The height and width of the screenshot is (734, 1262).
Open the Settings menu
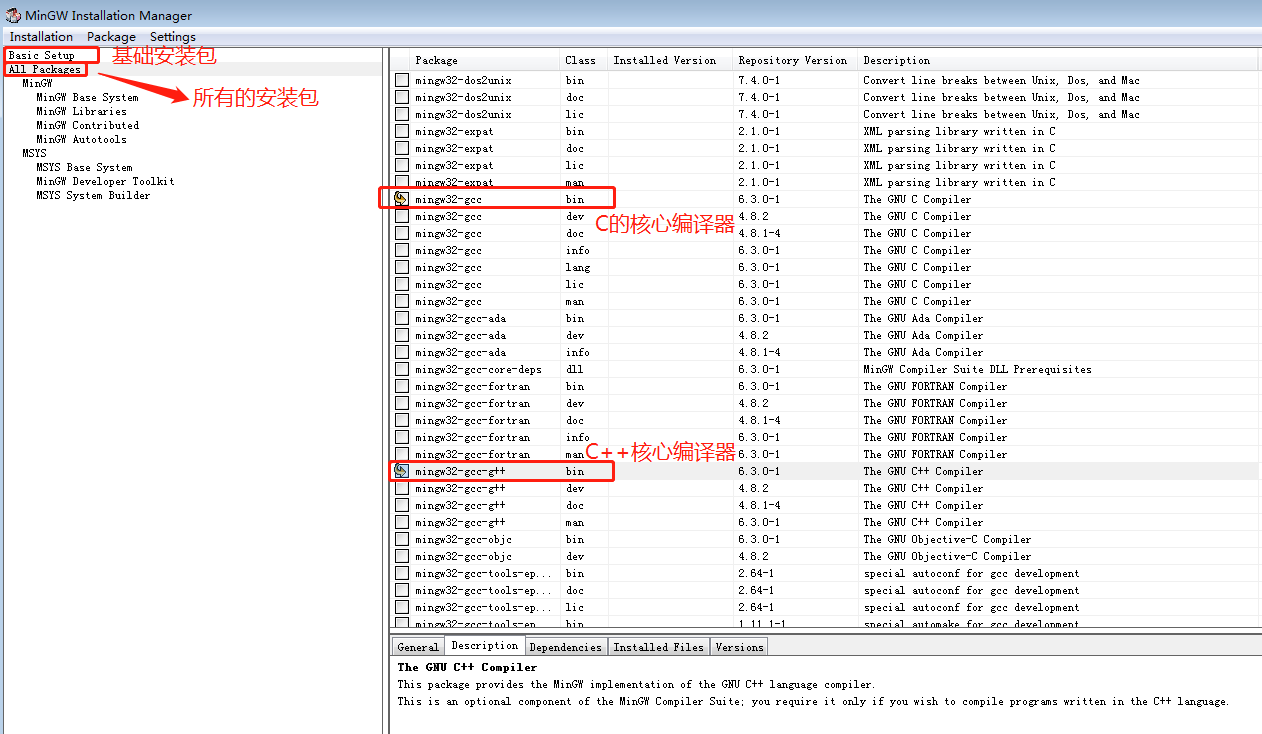pyautogui.click(x=173, y=37)
